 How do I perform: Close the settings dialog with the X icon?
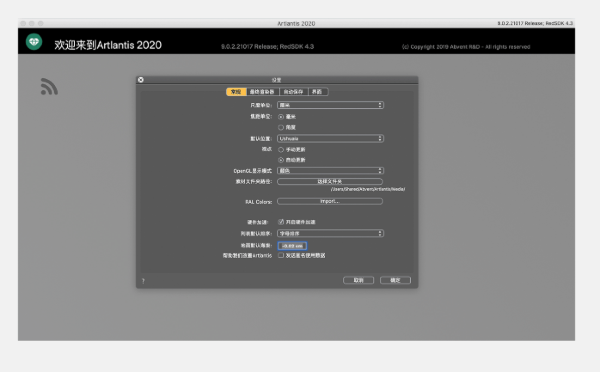tap(141, 80)
